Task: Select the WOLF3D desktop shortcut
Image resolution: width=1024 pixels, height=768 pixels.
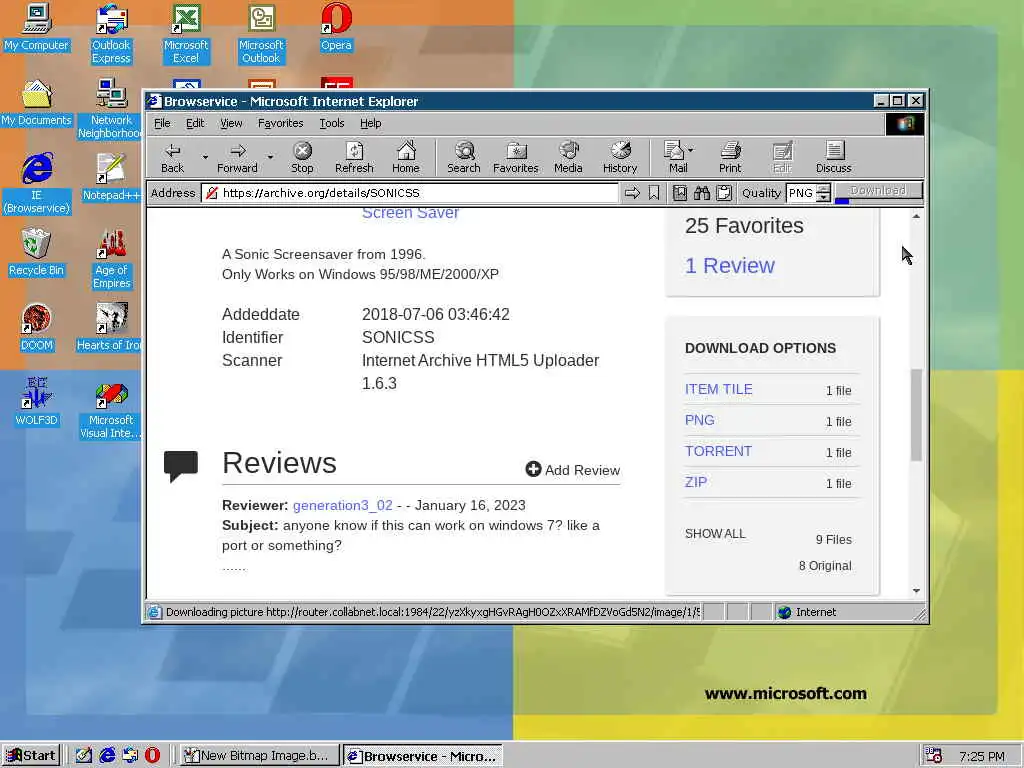Action: click(37, 403)
